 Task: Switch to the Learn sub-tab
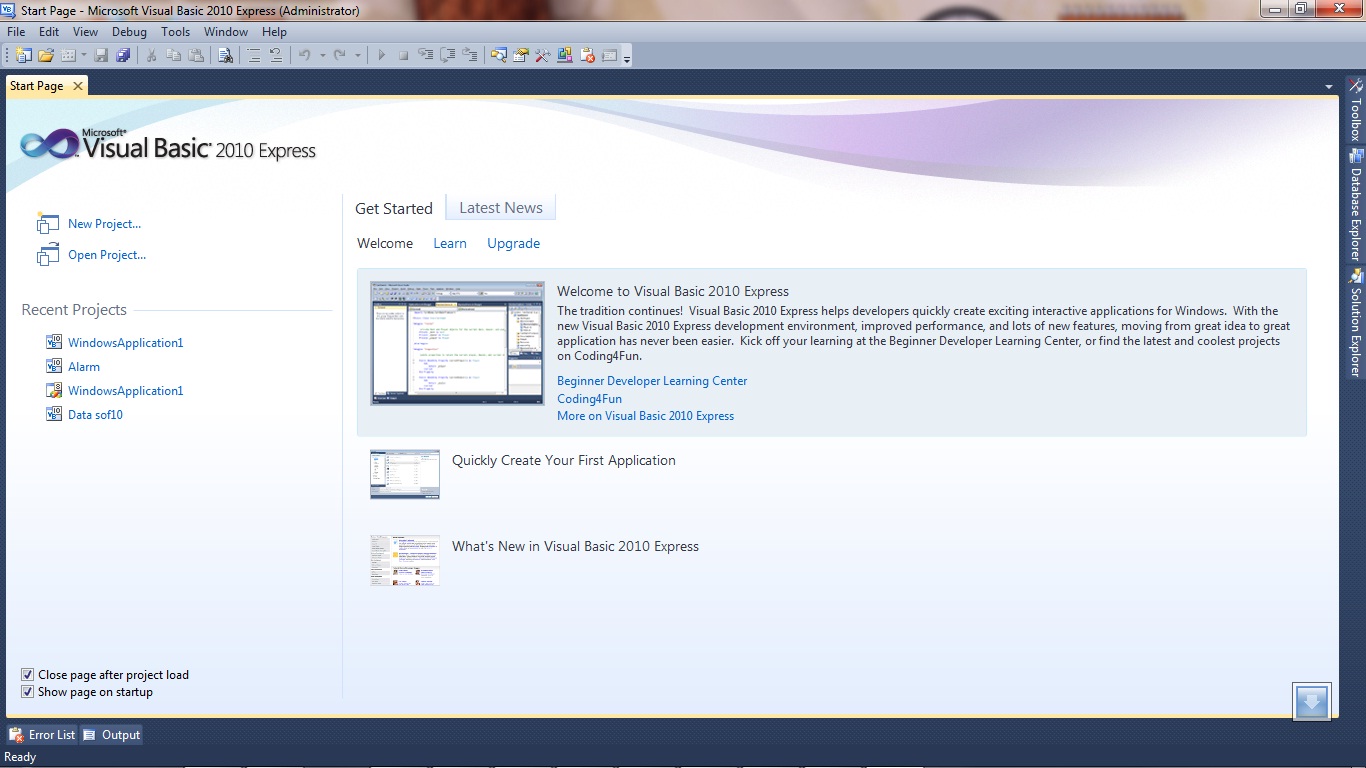point(450,243)
